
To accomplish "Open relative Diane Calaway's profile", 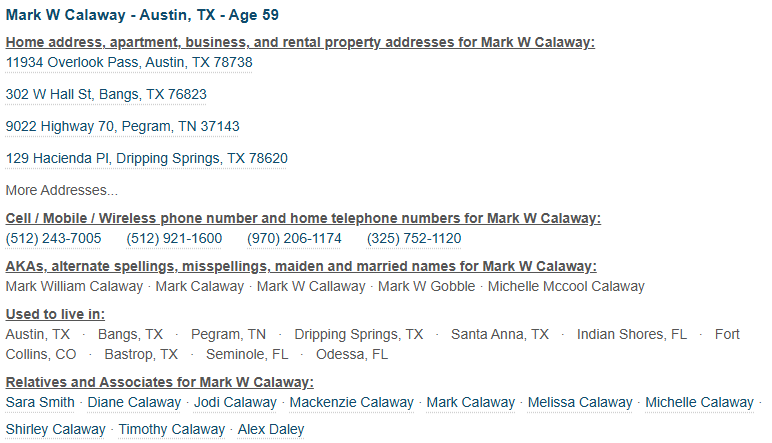I will pyautogui.click(x=134, y=403).
